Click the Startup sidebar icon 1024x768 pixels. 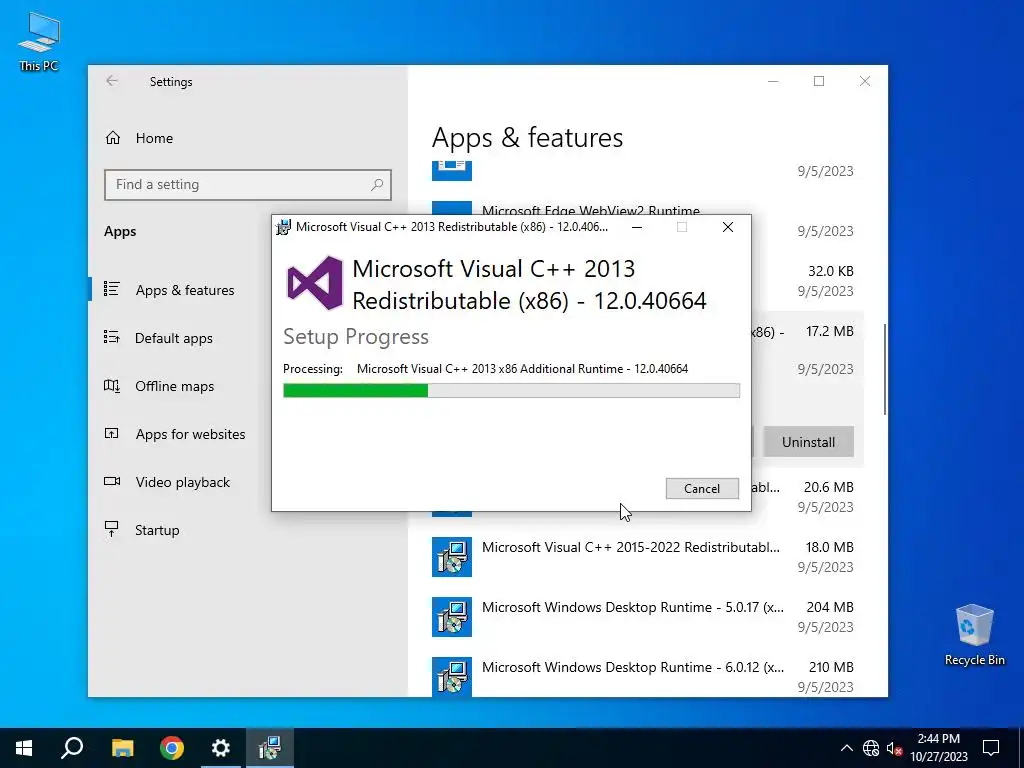112,529
